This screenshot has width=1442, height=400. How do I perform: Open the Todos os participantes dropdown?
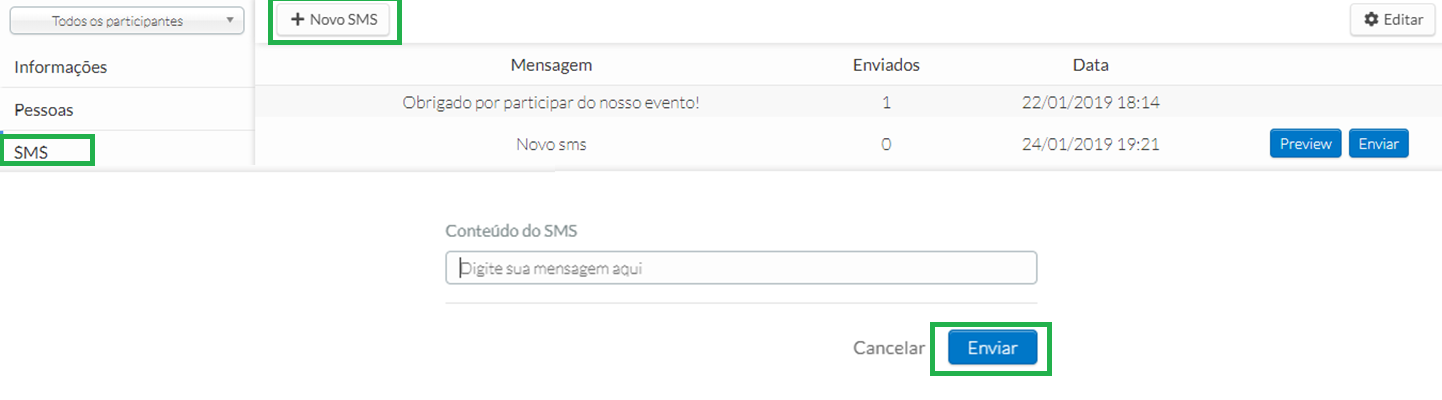pyautogui.click(x=127, y=21)
